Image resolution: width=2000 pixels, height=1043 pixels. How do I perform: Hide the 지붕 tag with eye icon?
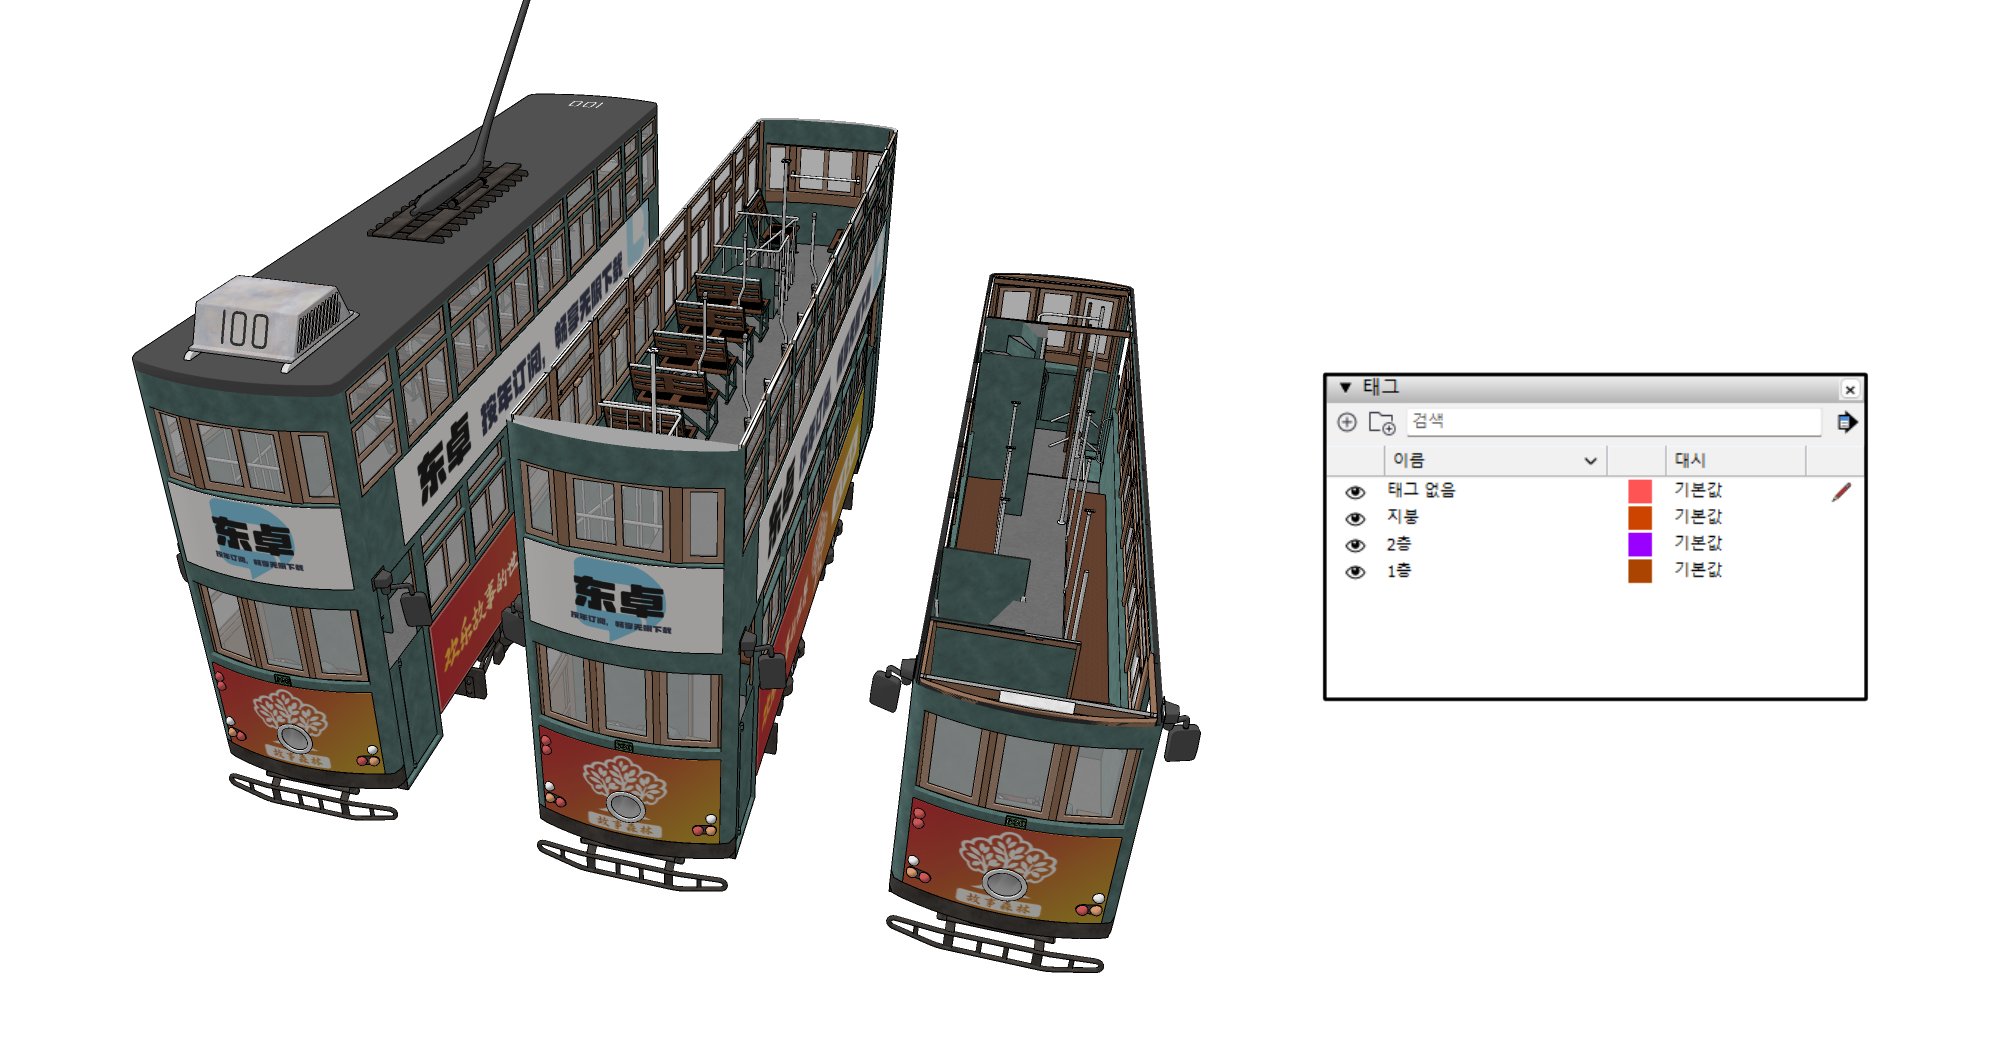(x=1355, y=519)
